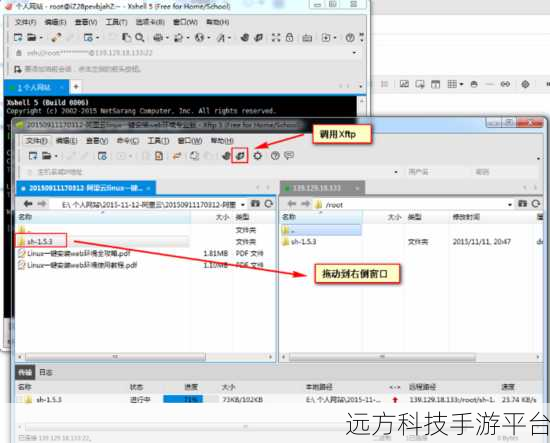Switch to 日志 log tab
550x443 pixels.
45,372
